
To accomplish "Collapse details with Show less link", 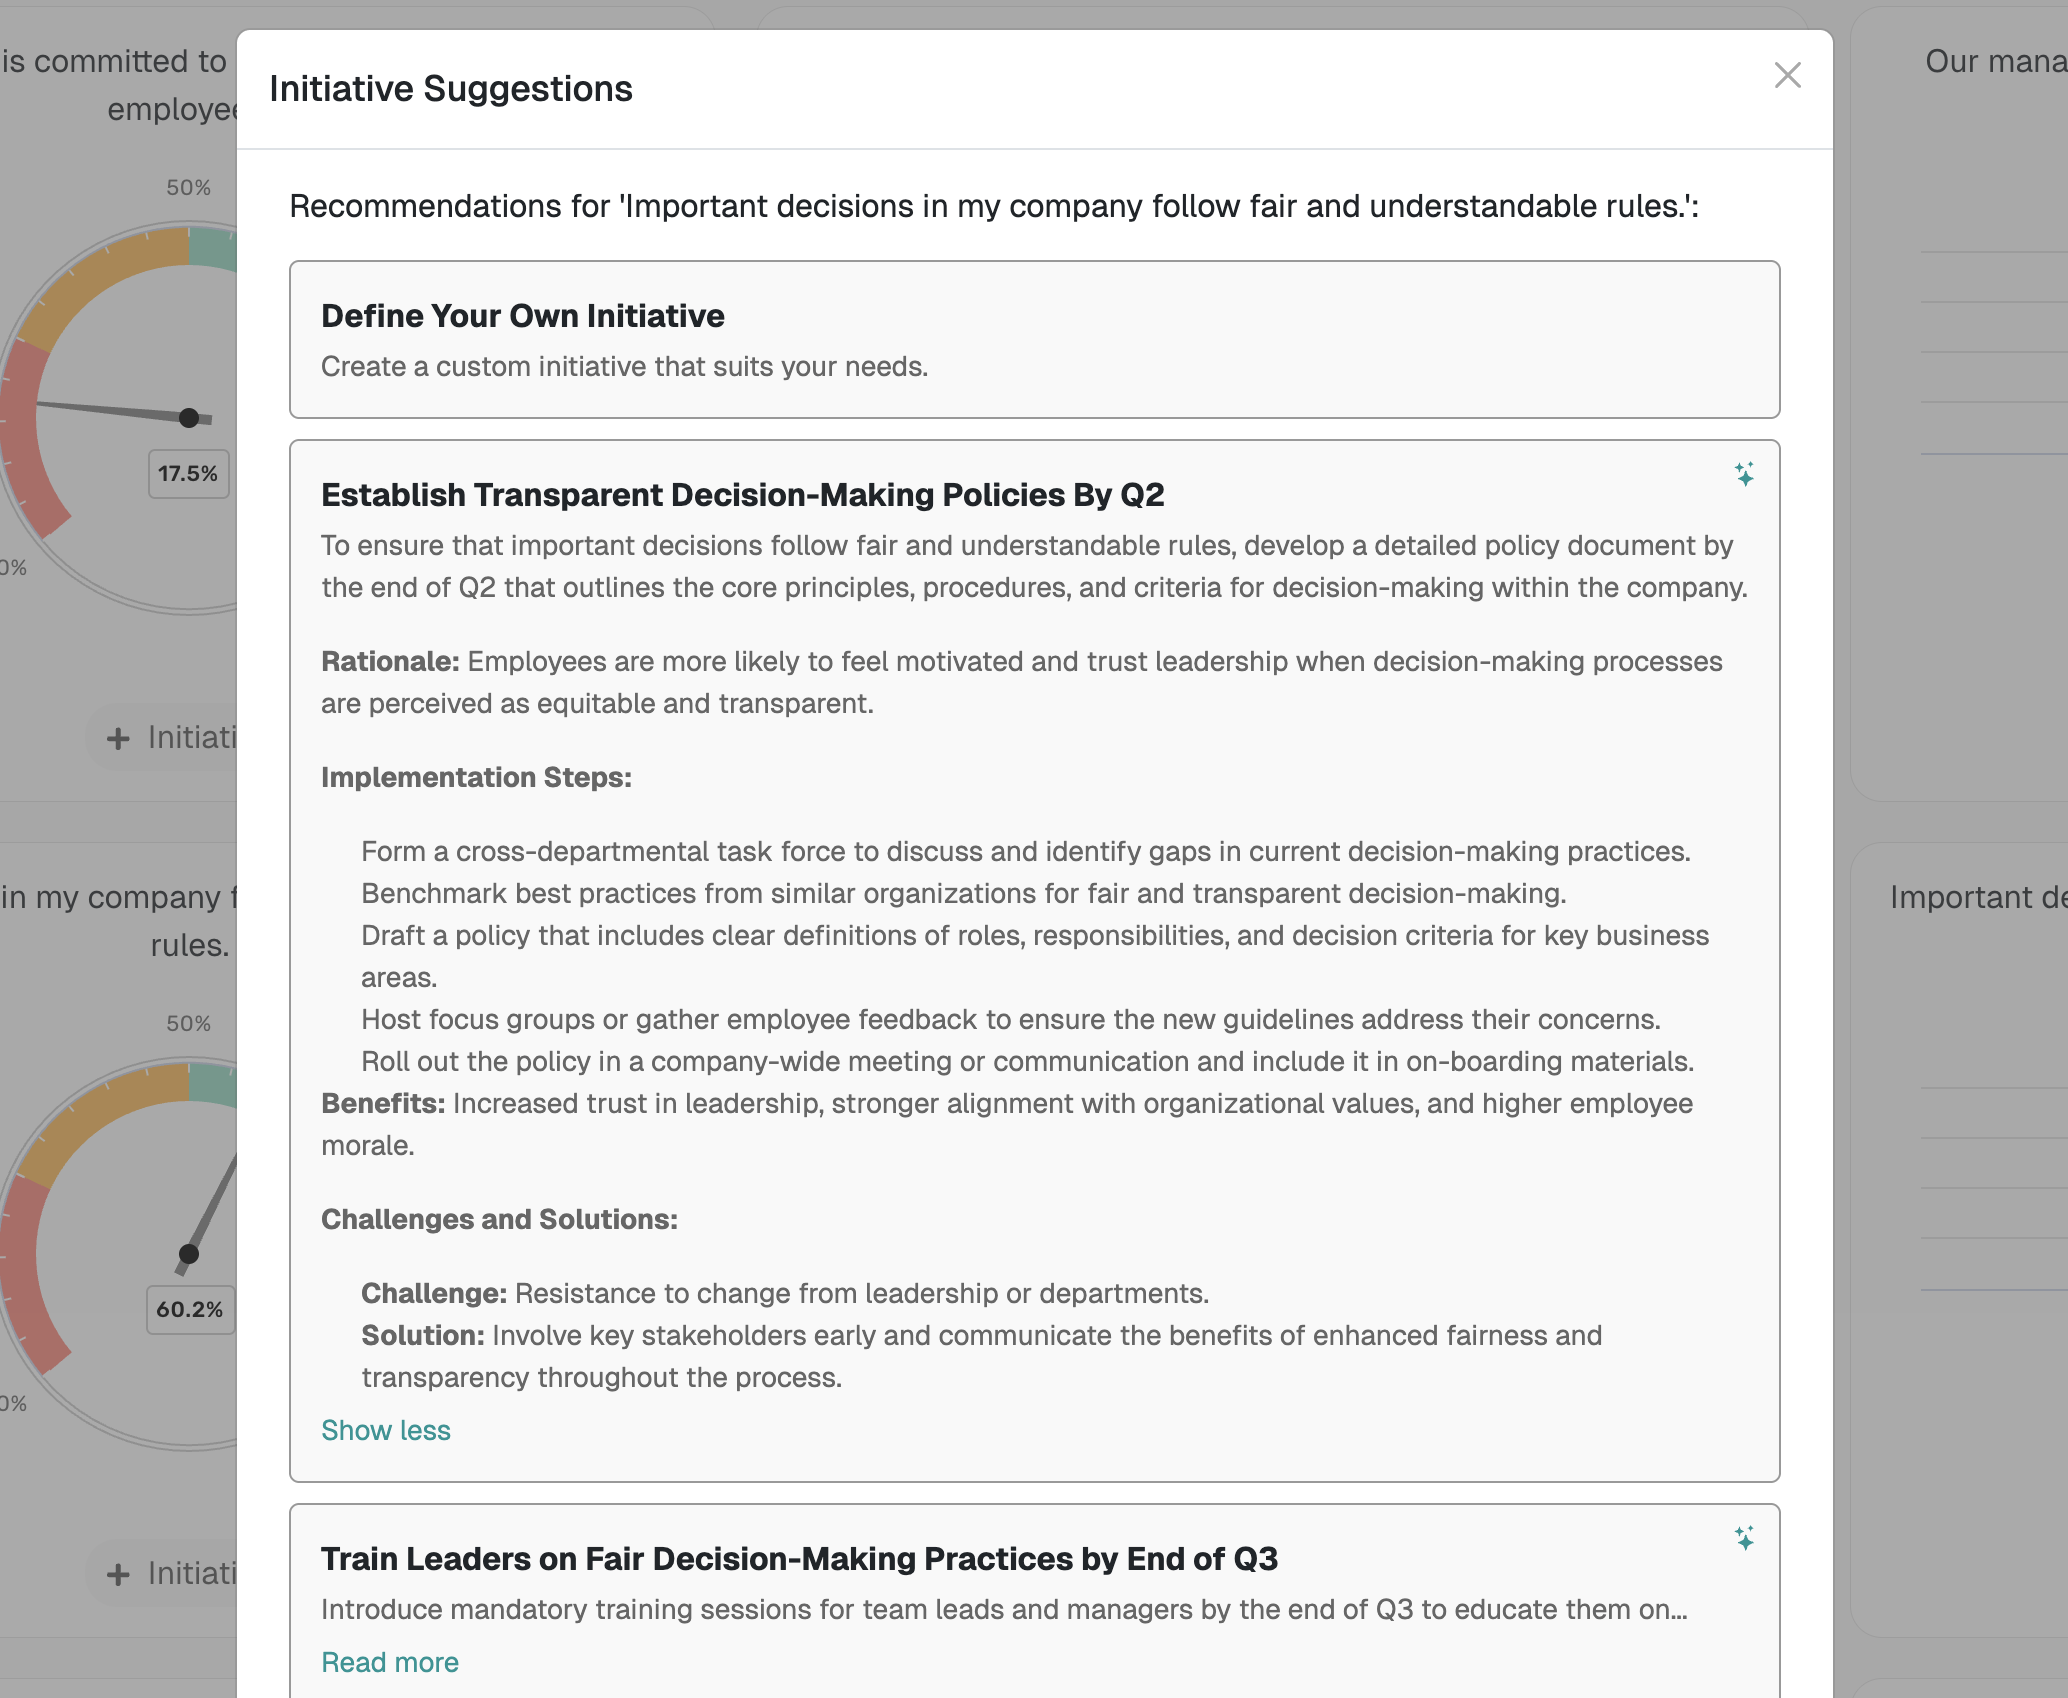I will pyautogui.click(x=385, y=1430).
